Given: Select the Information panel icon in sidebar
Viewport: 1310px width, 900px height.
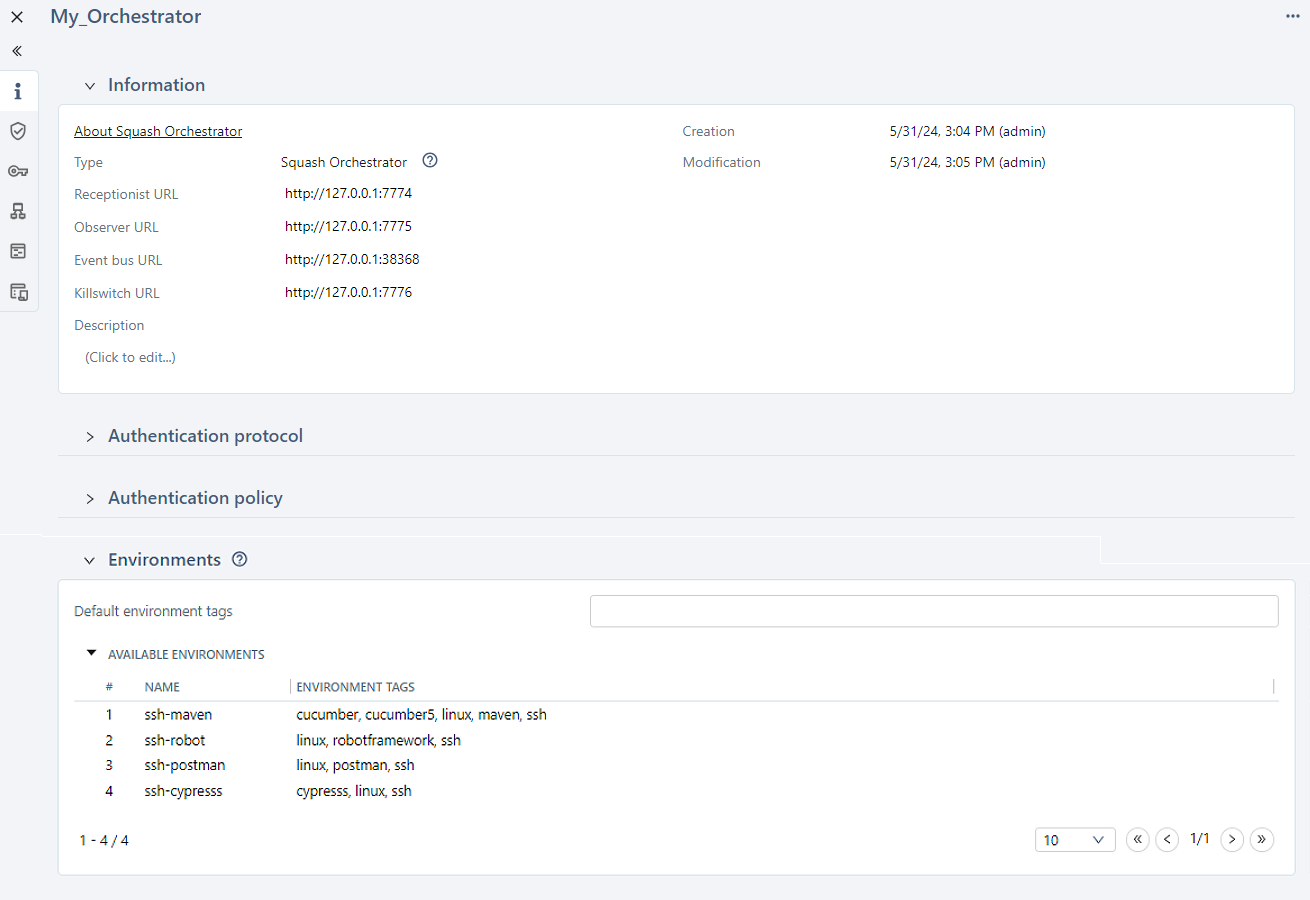Looking at the screenshot, I should (18, 90).
